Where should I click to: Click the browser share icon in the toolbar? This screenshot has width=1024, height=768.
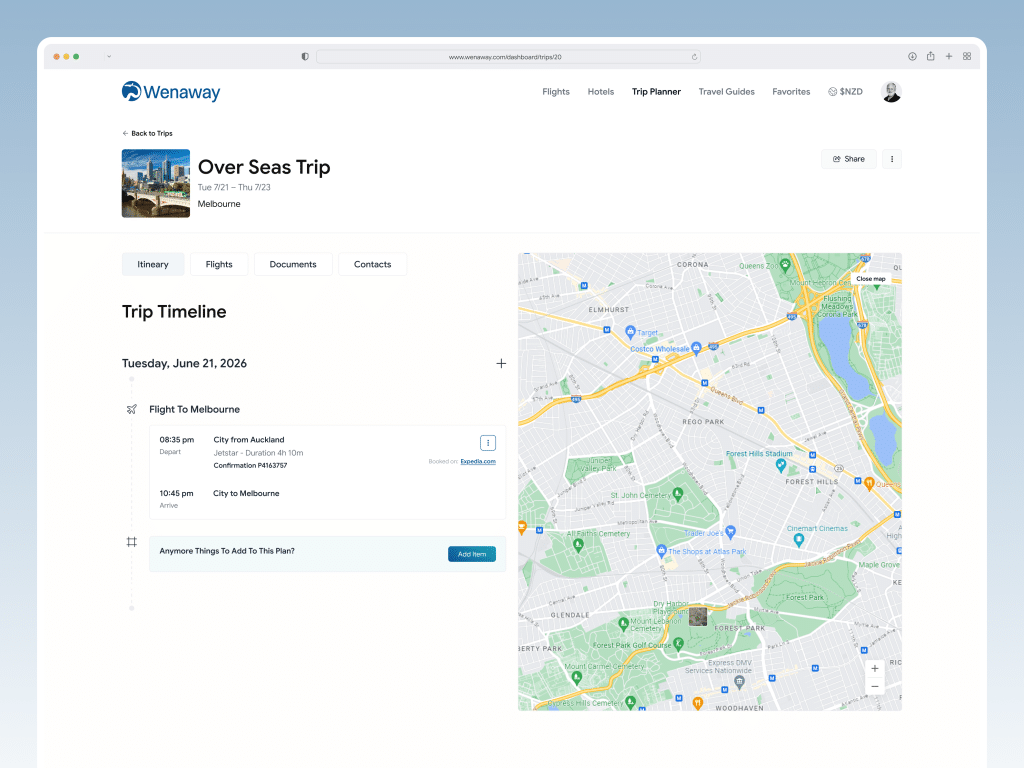coord(931,57)
